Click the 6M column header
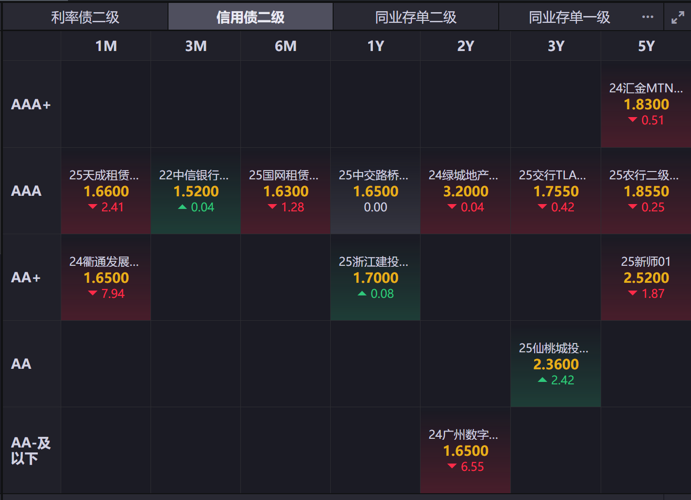Viewport: 691px width, 500px height. click(x=286, y=46)
